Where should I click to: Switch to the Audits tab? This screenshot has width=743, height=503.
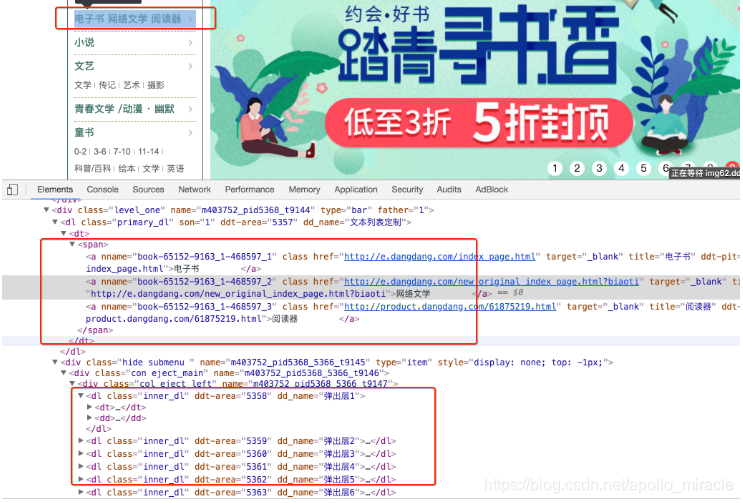pos(449,189)
